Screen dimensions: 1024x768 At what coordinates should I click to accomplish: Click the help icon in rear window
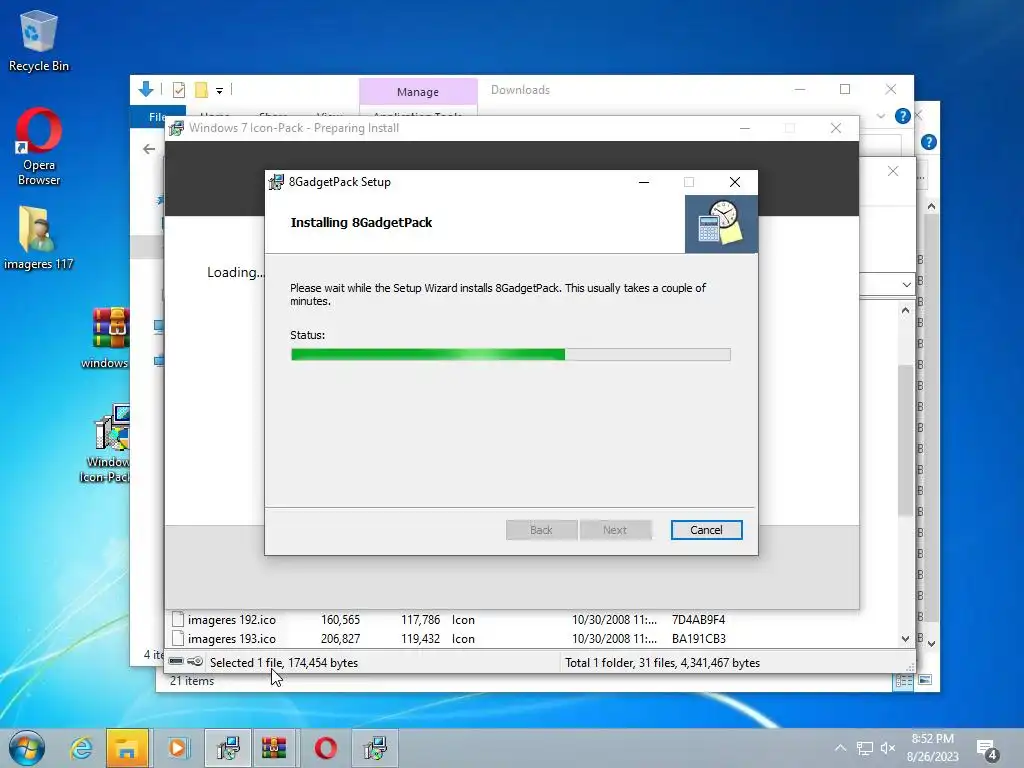pos(929,142)
